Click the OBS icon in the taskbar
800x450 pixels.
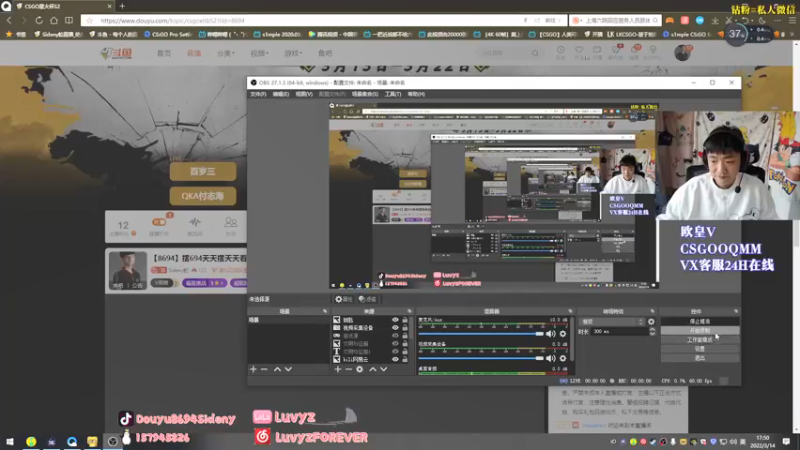pos(113,441)
